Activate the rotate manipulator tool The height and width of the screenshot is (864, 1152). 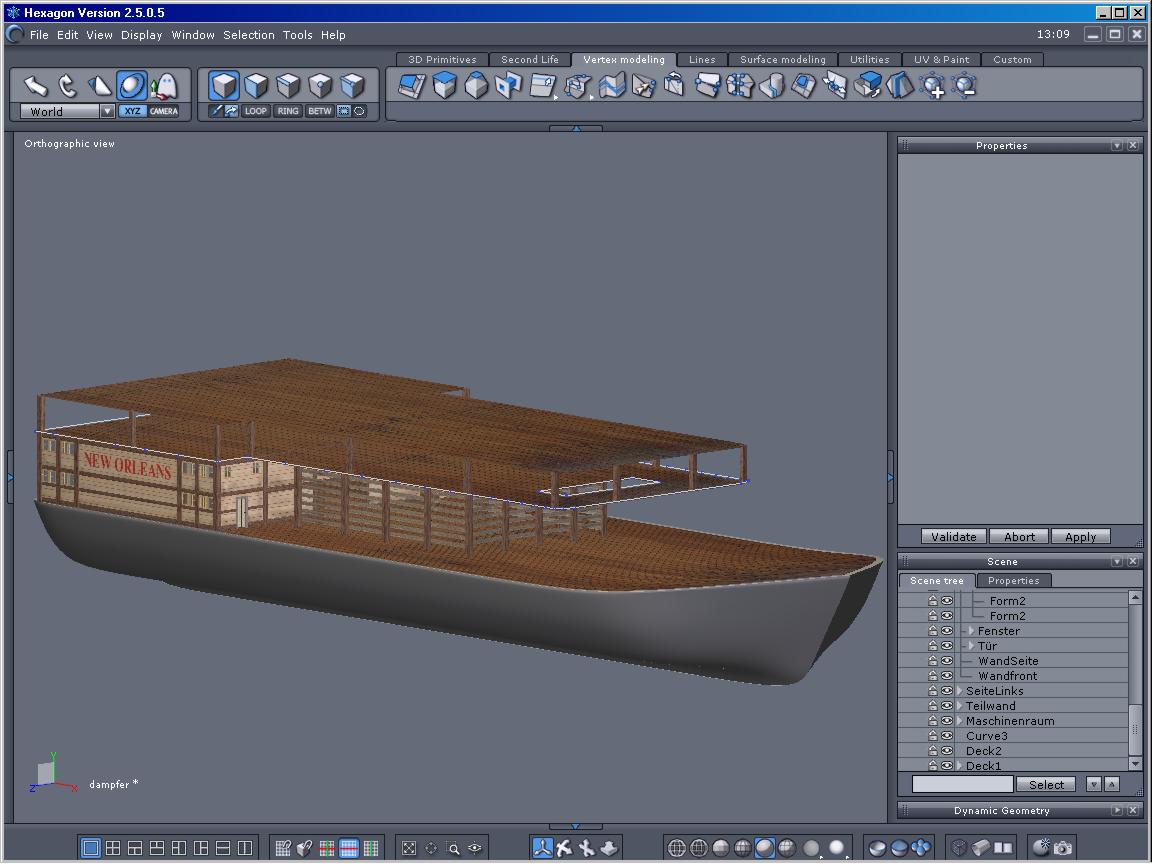tap(67, 86)
